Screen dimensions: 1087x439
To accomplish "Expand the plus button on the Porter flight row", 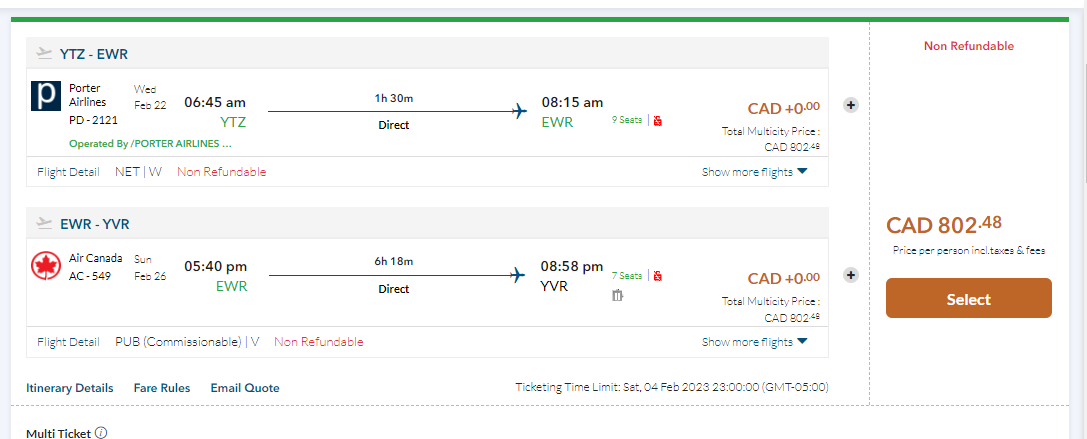I will pyautogui.click(x=851, y=105).
